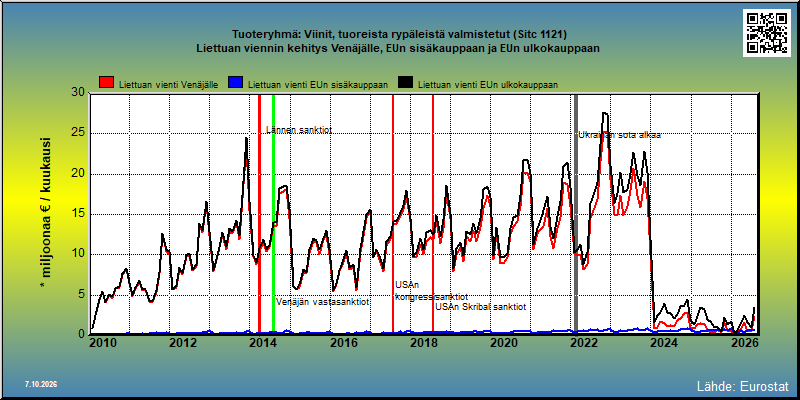Click the red marker line near 2017
This screenshot has height=400, width=800.
coord(393,214)
